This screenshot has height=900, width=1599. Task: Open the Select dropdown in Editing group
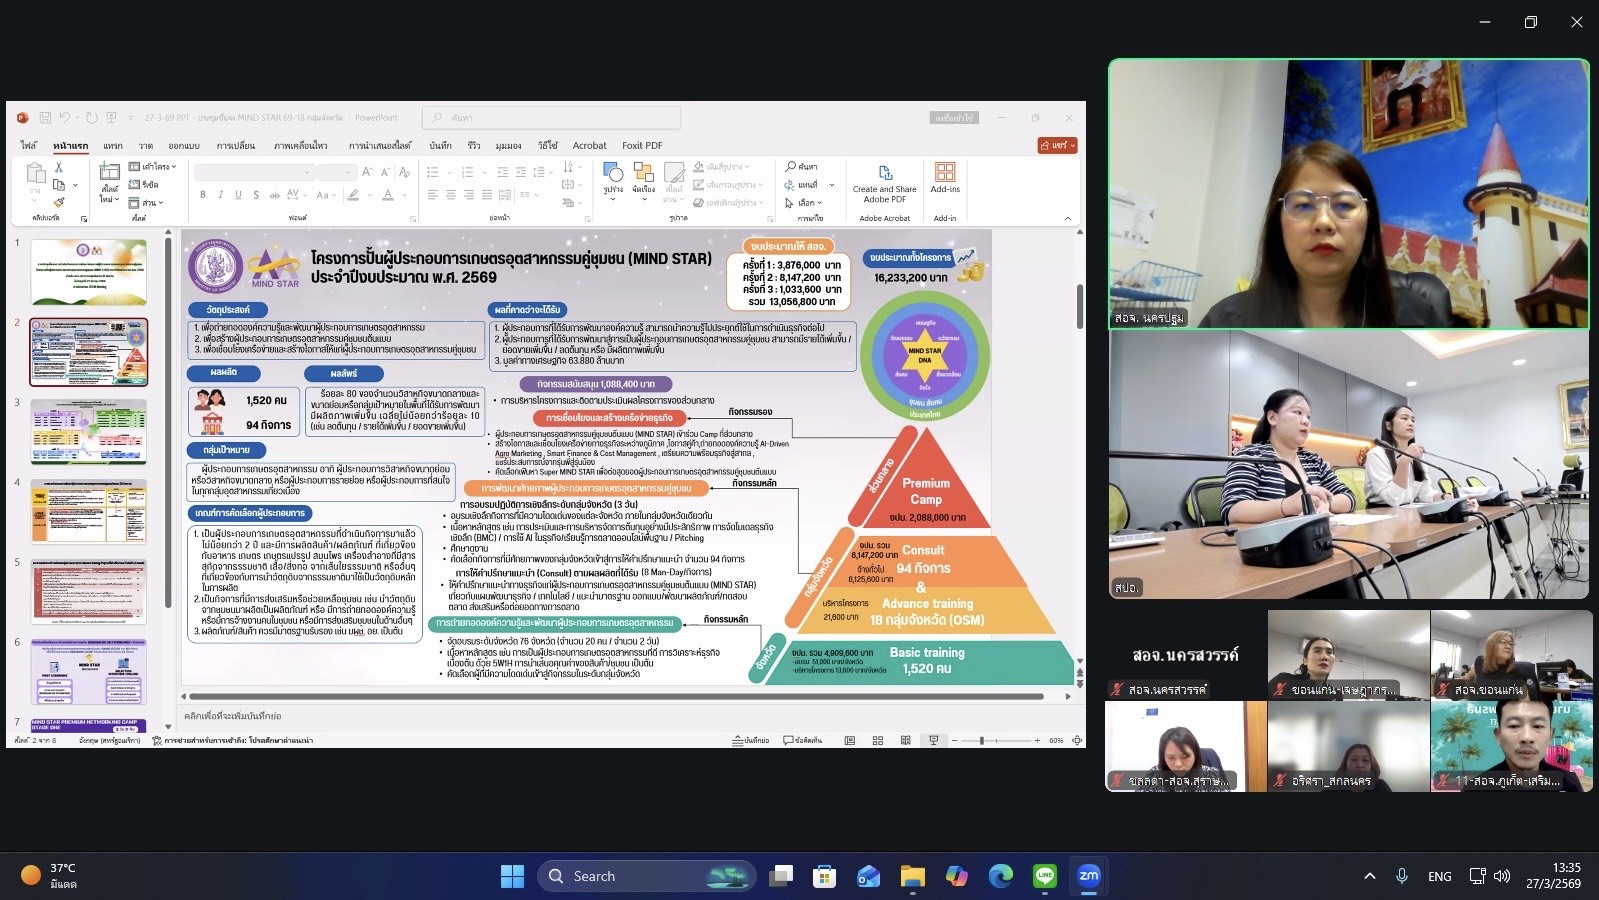[807, 203]
